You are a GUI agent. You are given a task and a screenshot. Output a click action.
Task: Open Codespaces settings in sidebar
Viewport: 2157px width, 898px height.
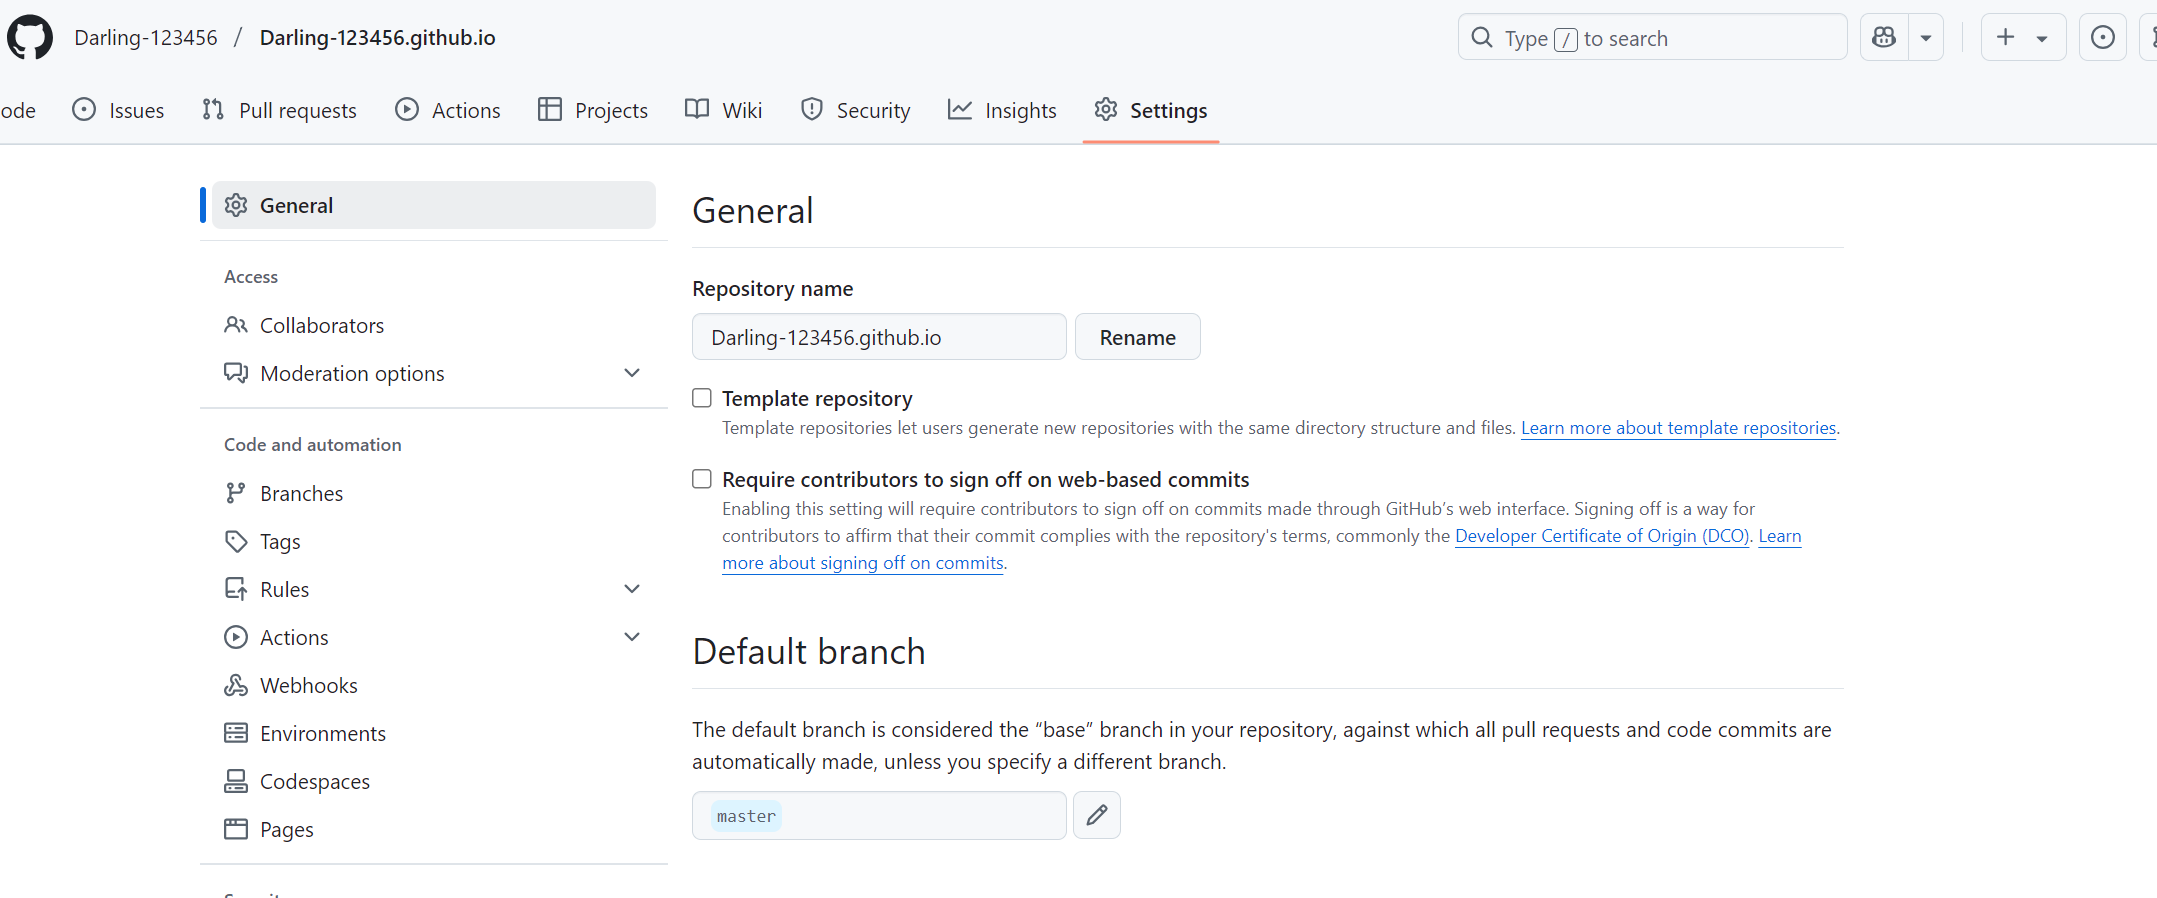pyautogui.click(x=314, y=781)
